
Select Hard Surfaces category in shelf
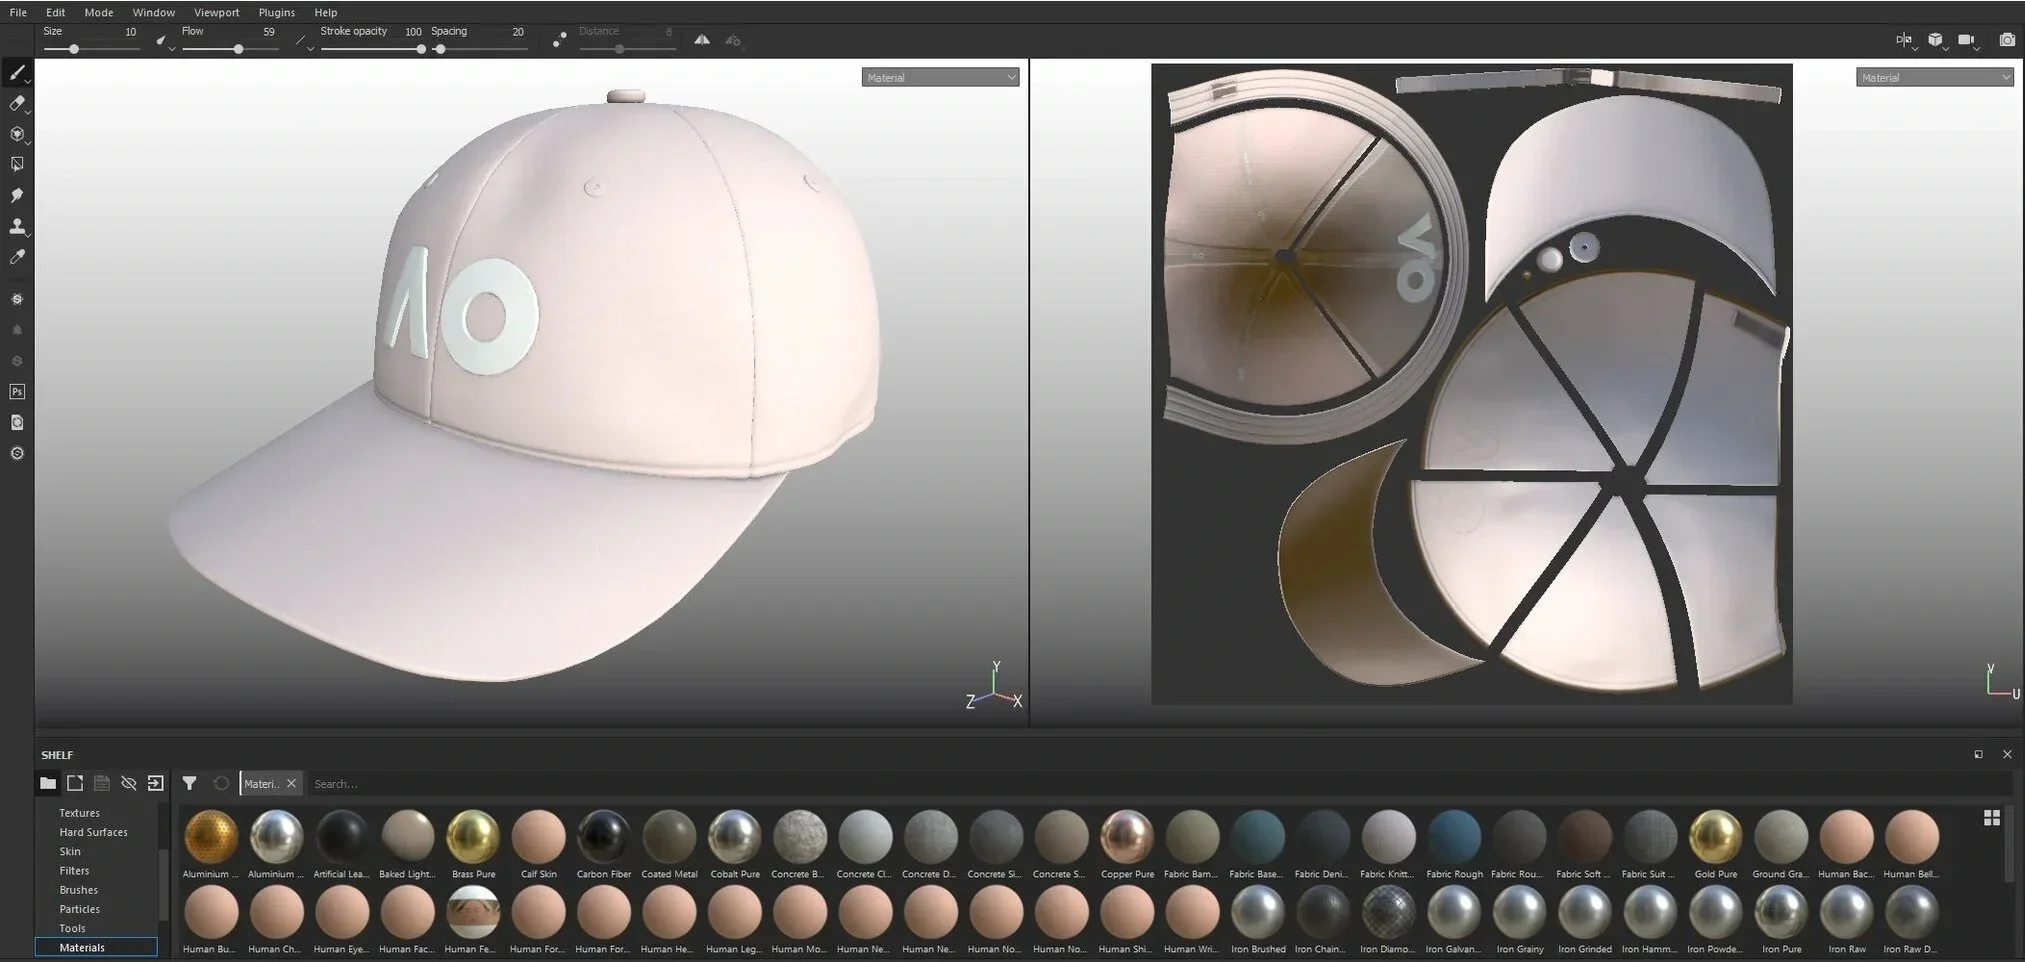pos(93,832)
